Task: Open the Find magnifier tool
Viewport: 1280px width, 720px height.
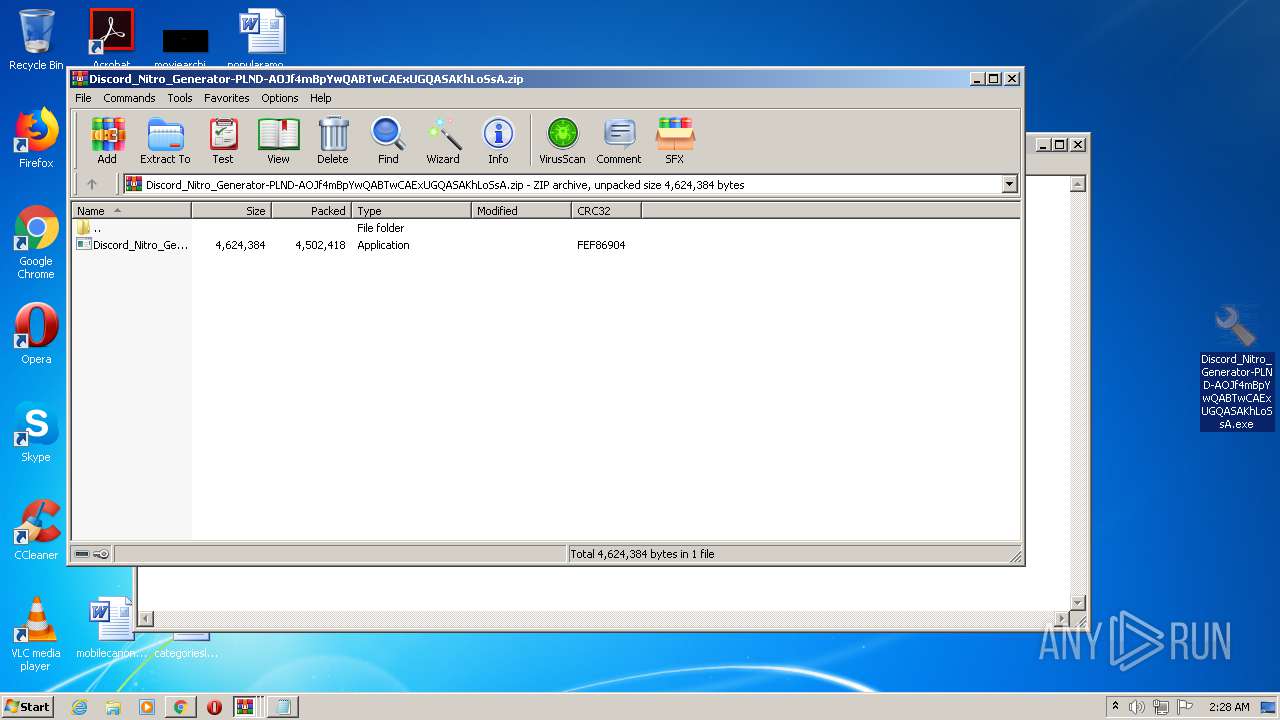Action: [388, 141]
